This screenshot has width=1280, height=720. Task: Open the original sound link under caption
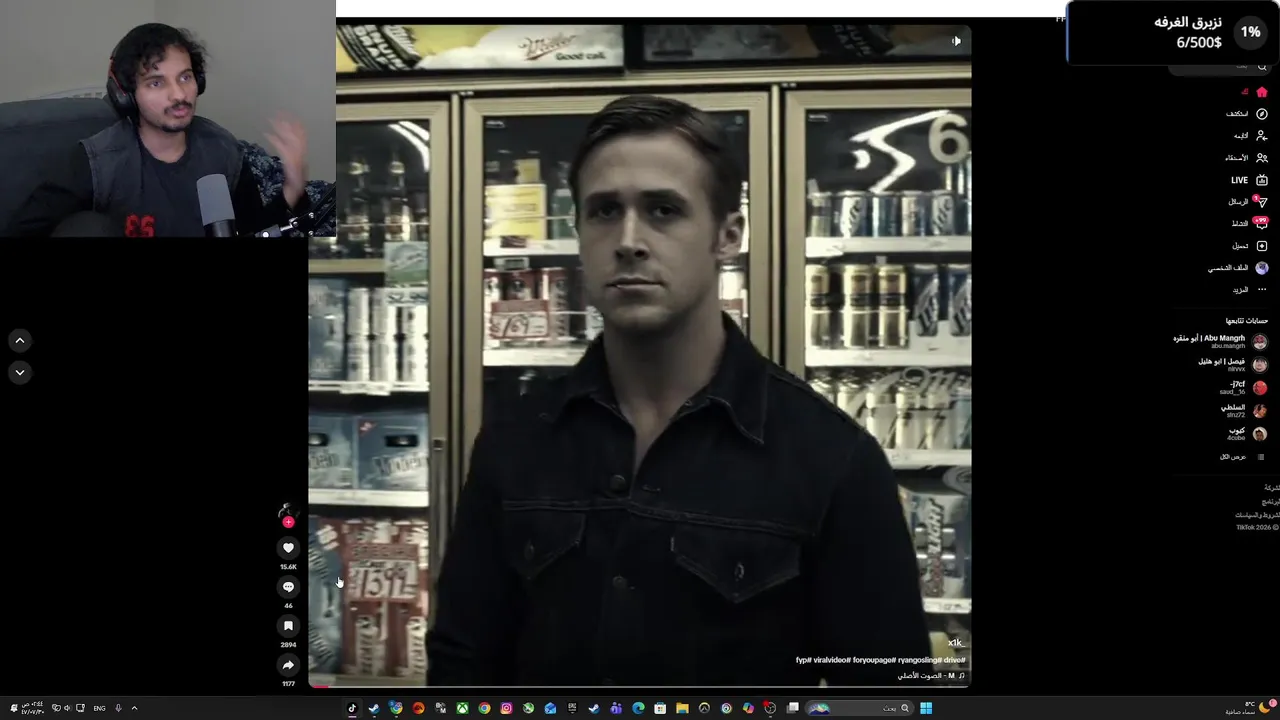[931, 676]
